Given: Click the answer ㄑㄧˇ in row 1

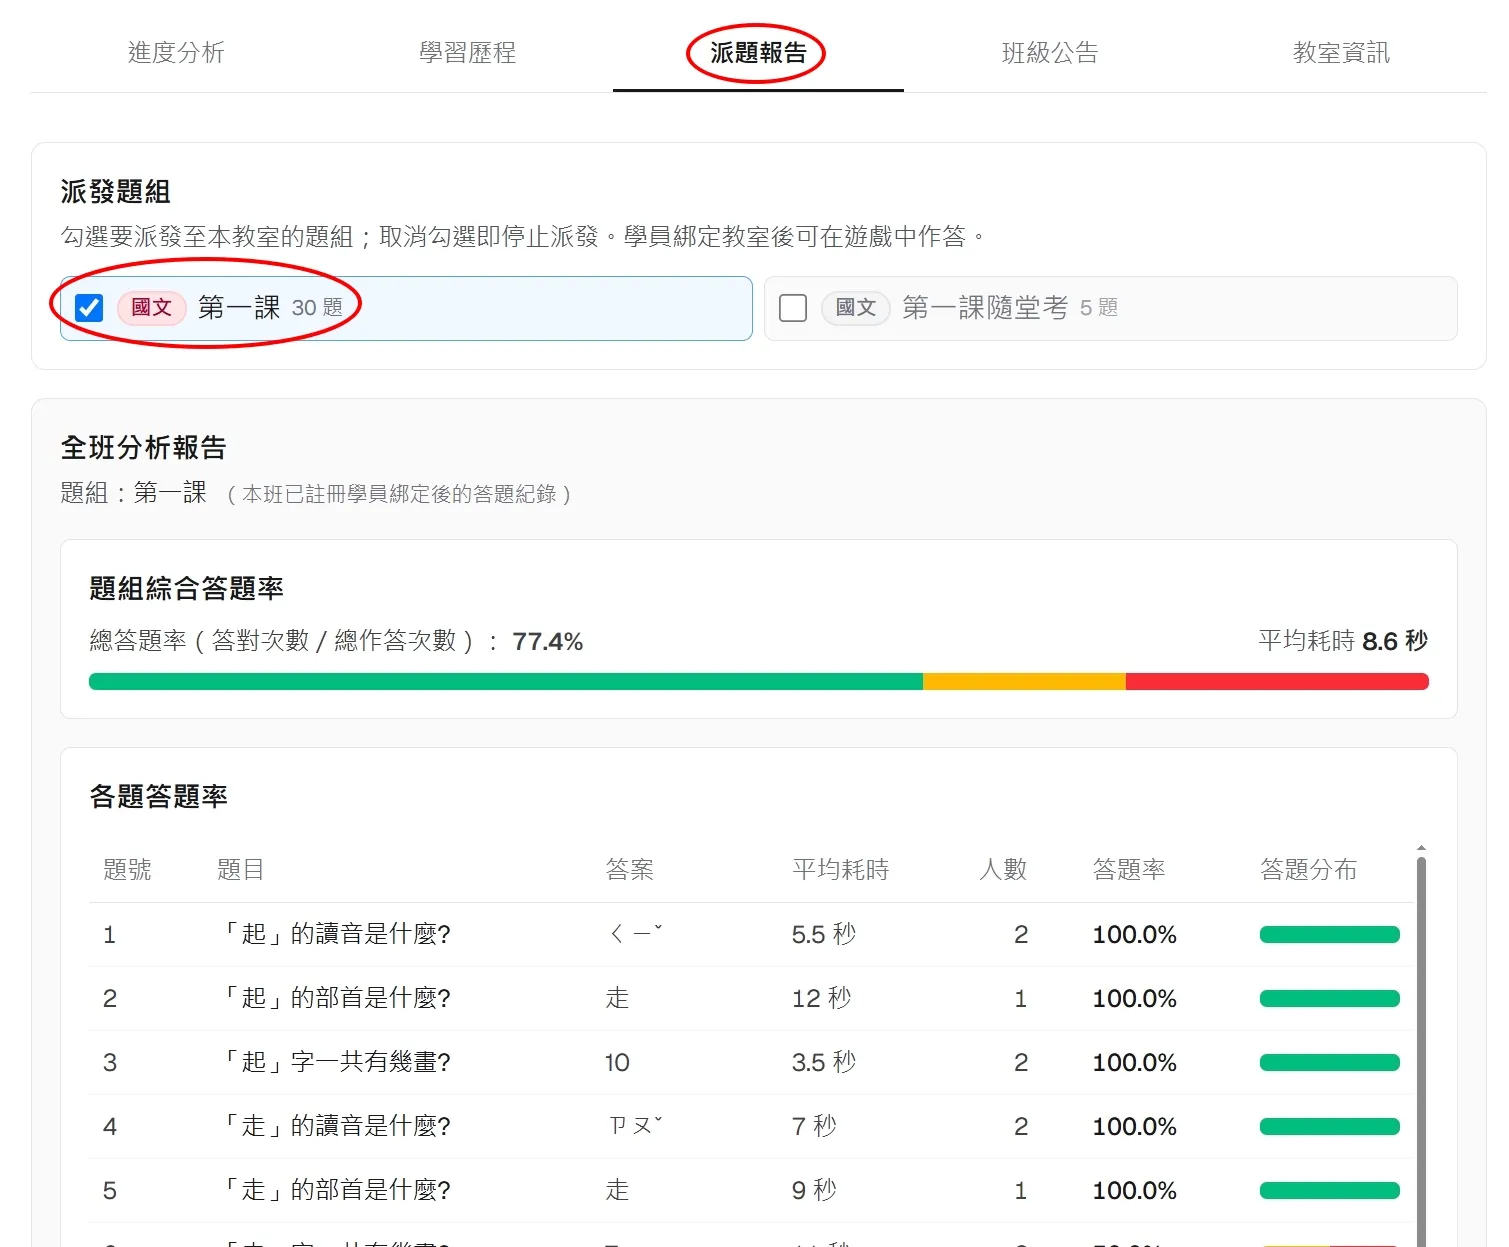Looking at the screenshot, I should 636,934.
